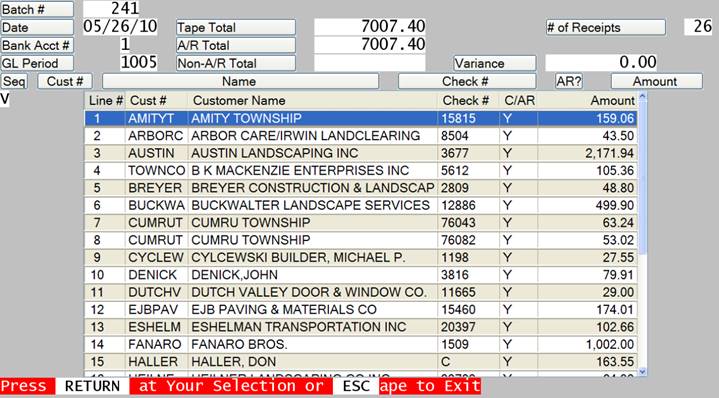Image resolution: width=719 pixels, height=398 pixels.
Task: Click the Non-A/R Total label button
Action: 236,63
